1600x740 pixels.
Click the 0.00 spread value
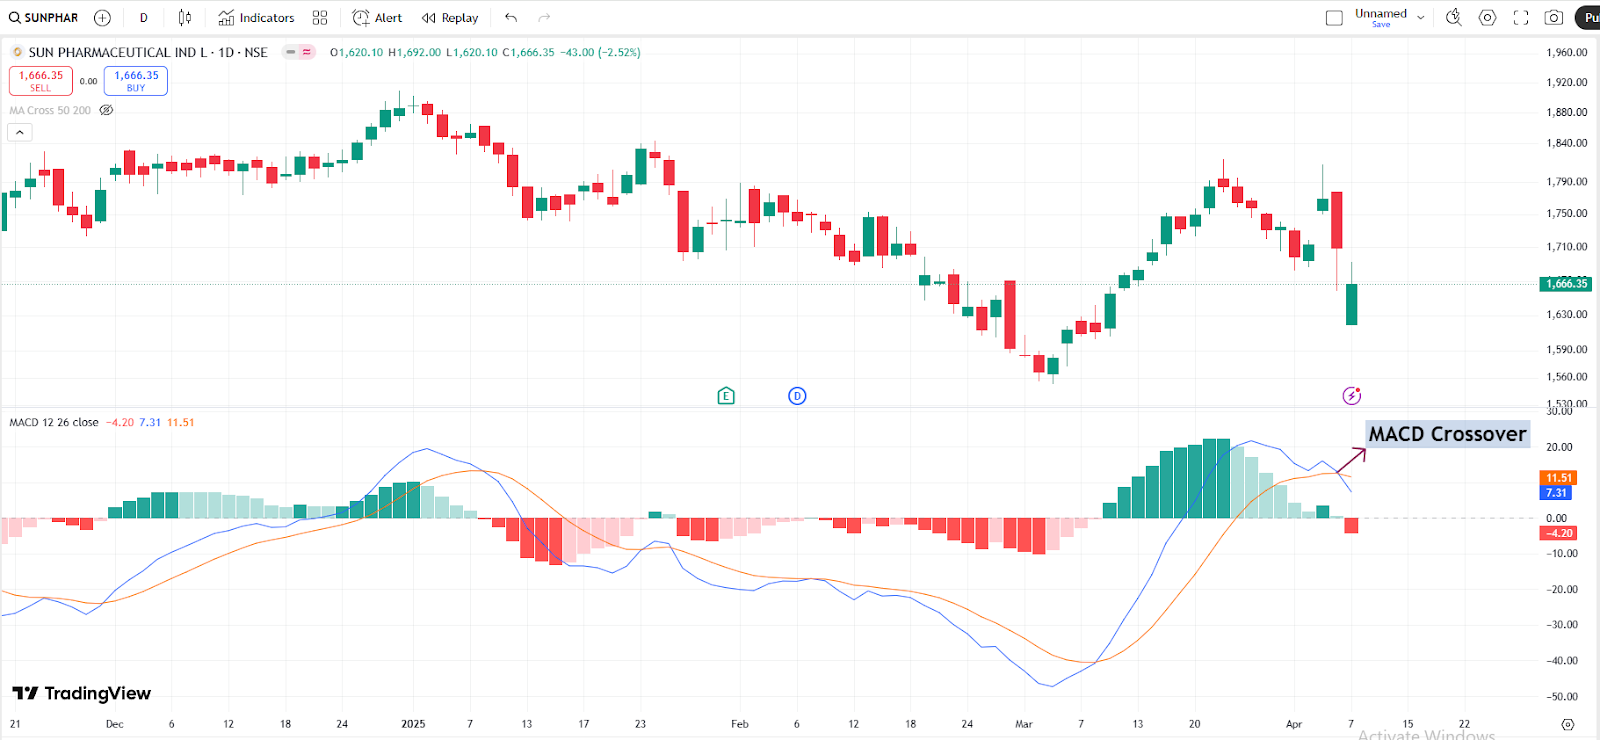click(x=89, y=82)
